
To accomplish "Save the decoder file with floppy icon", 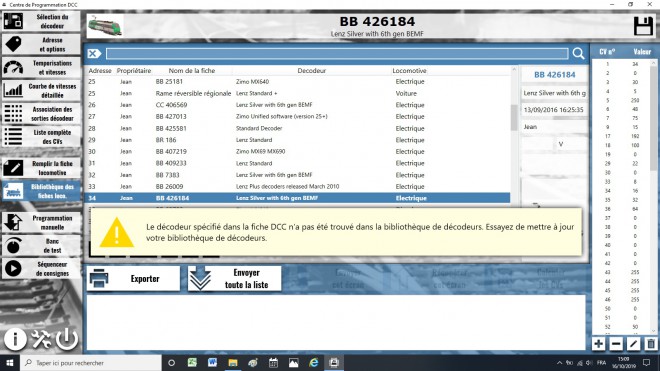I will pos(643,26).
